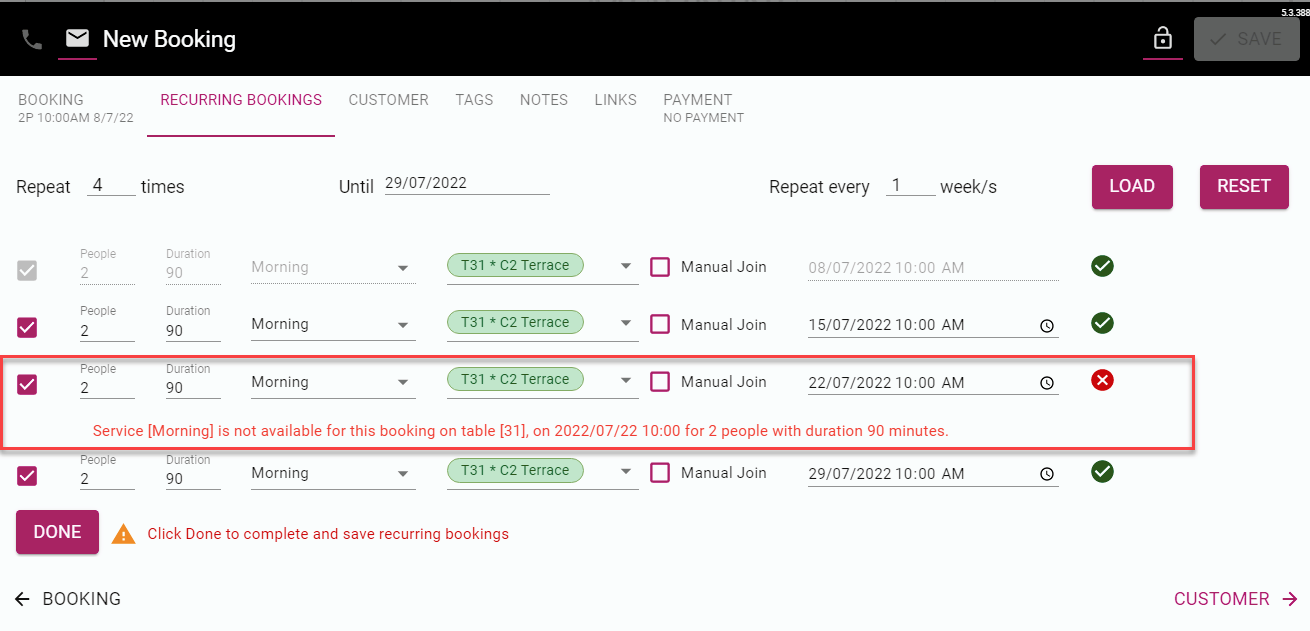
Task: Click the LOAD button
Action: tap(1132, 186)
